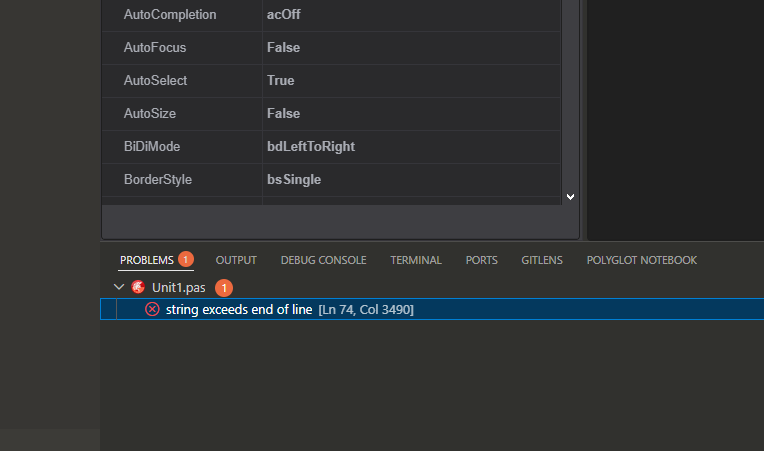Click the count badge on the PROBLEMS tab

[x=186, y=259]
